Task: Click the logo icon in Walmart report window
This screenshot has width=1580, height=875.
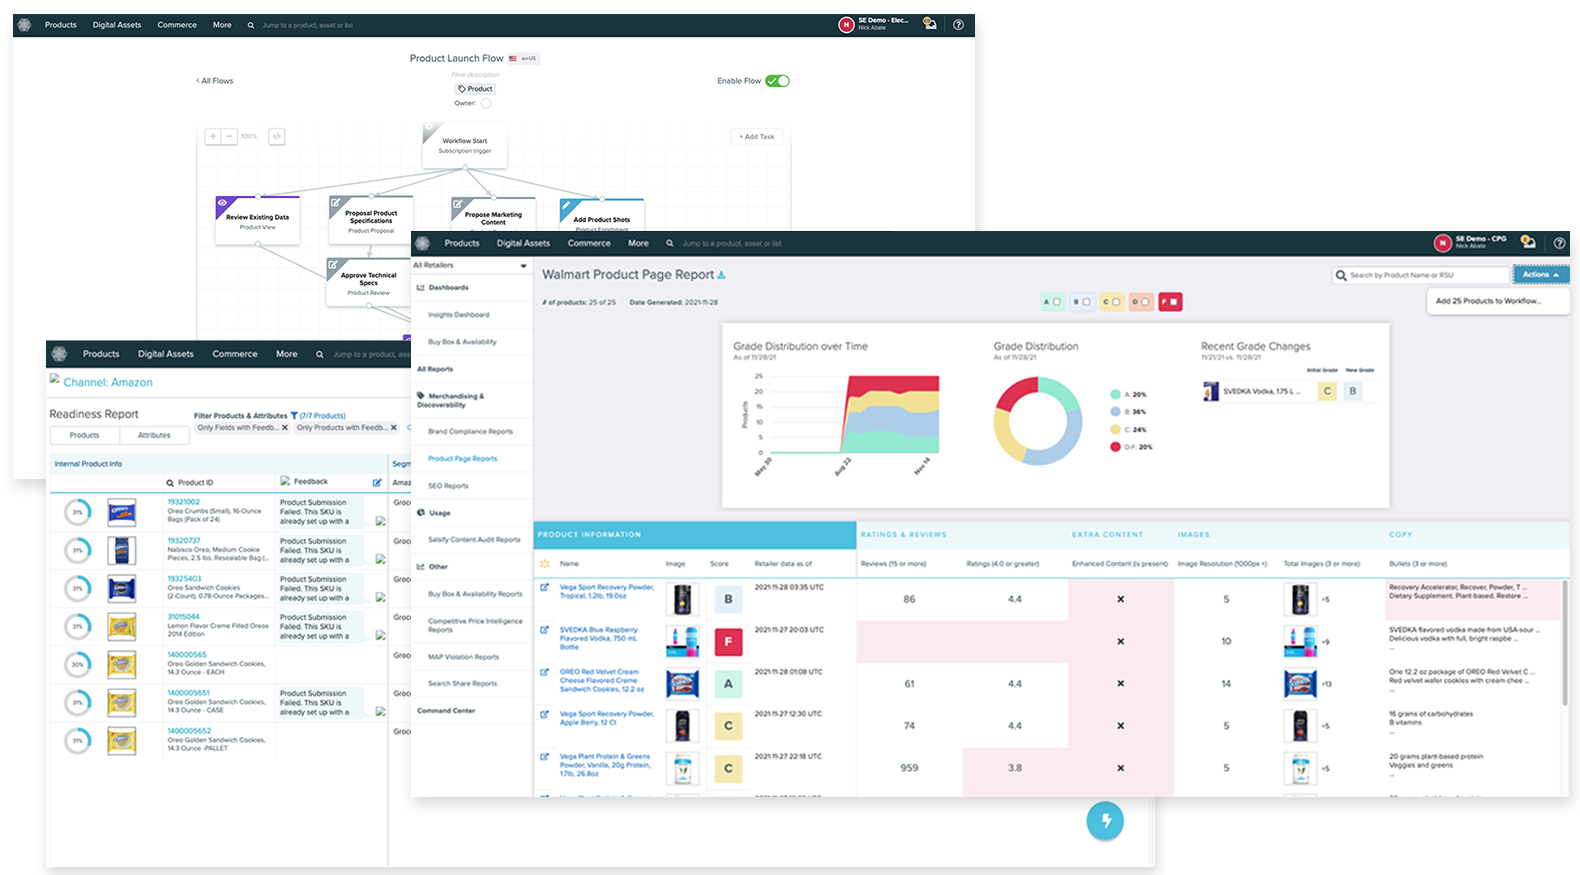Action: click(x=422, y=243)
